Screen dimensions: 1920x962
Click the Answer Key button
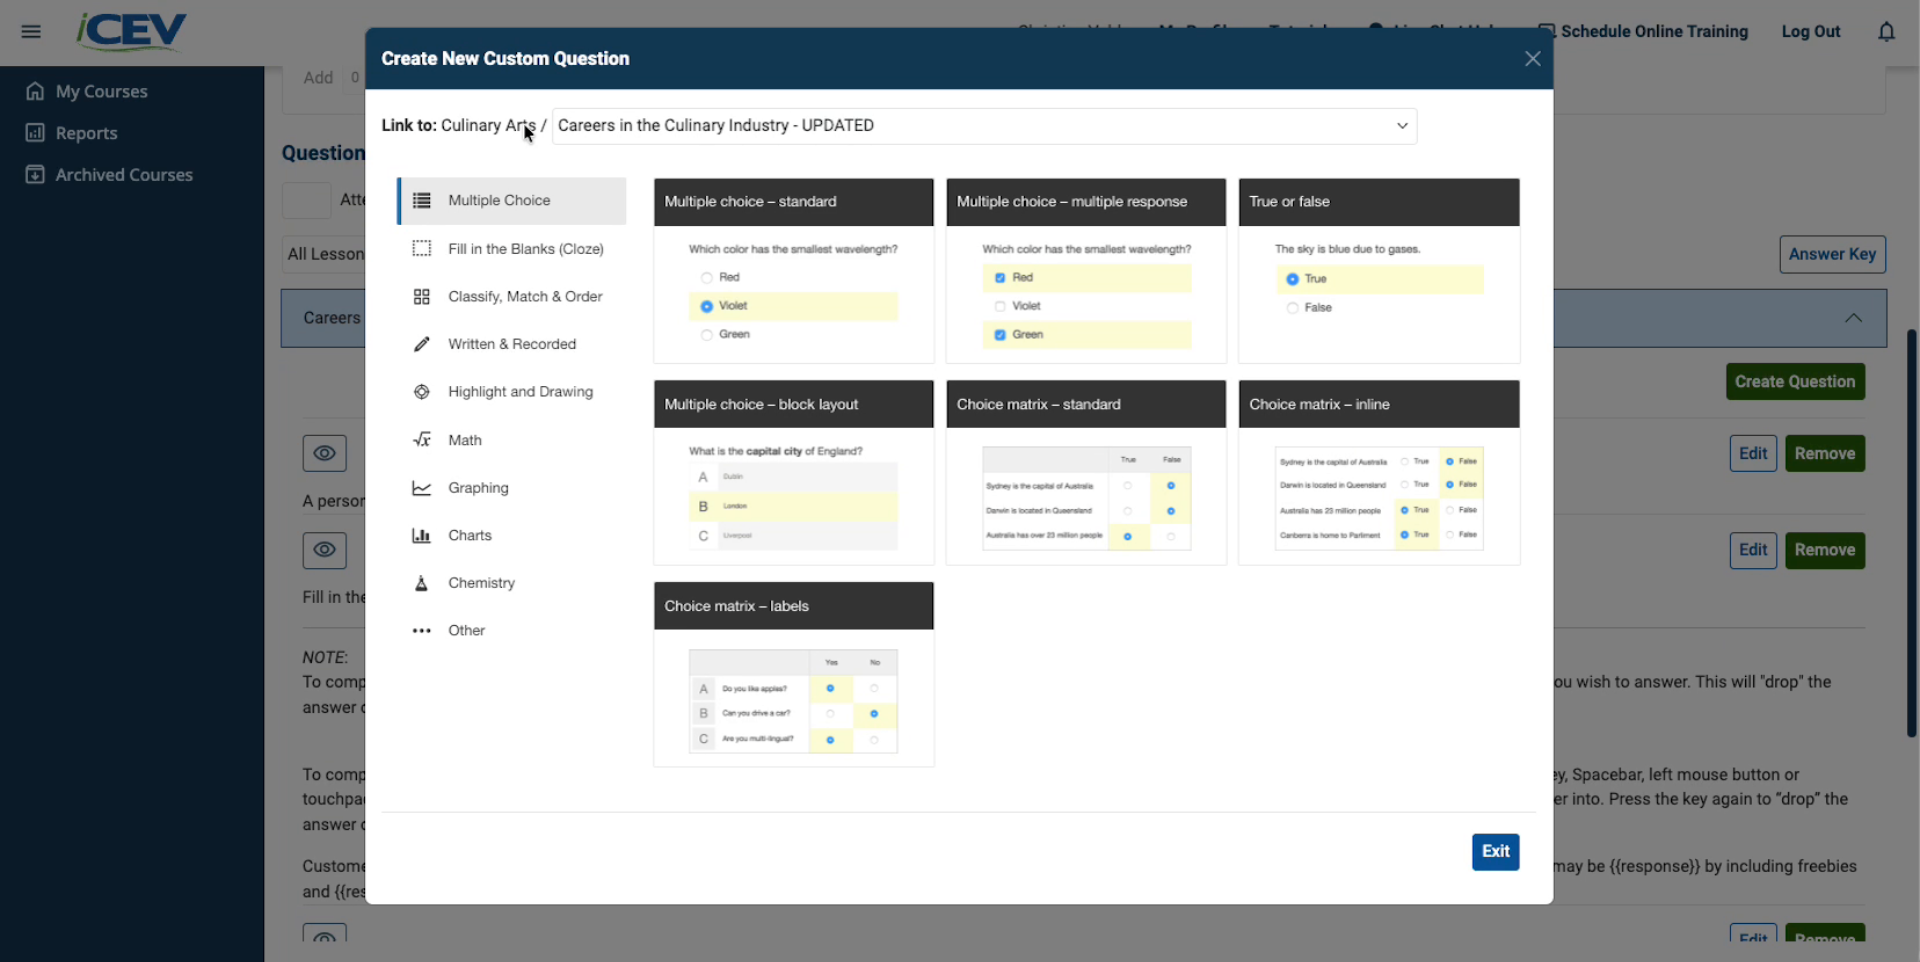pyautogui.click(x=1832, y=254)
